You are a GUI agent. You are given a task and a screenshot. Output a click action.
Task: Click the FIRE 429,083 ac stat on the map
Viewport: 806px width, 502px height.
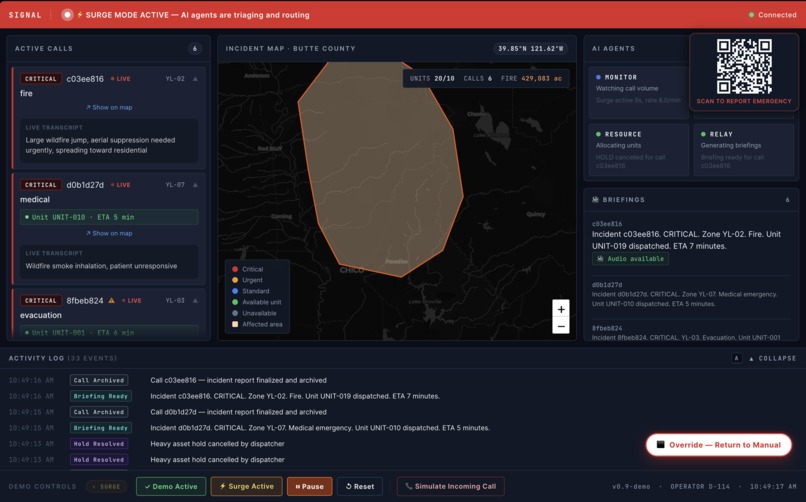531,78
